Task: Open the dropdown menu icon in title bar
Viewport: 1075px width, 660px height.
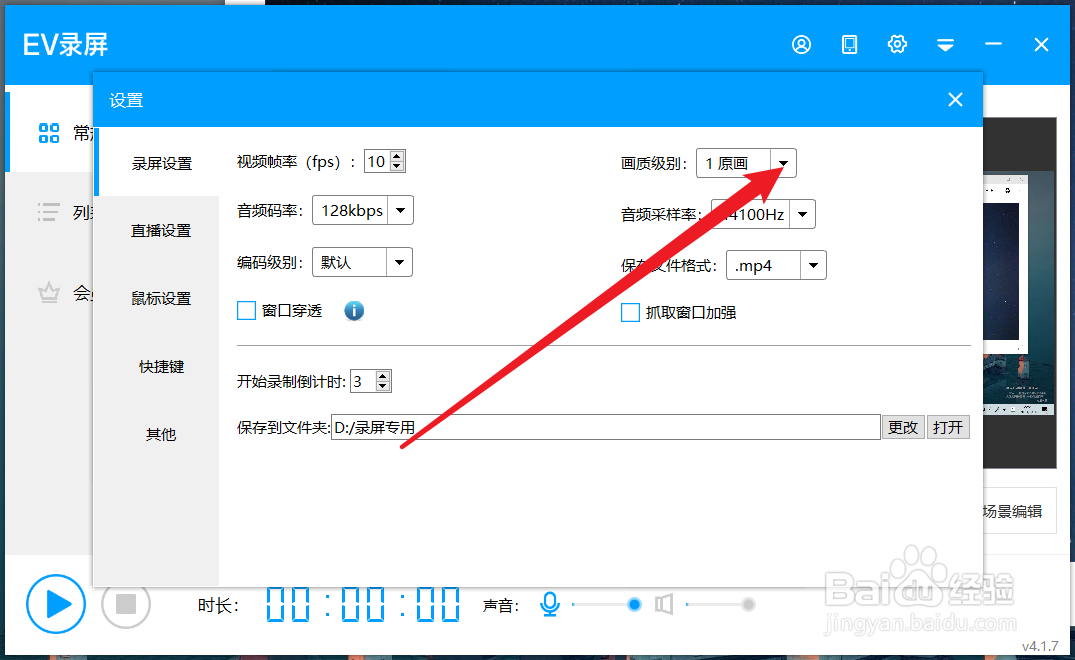Action: click(x=945, y=45)
